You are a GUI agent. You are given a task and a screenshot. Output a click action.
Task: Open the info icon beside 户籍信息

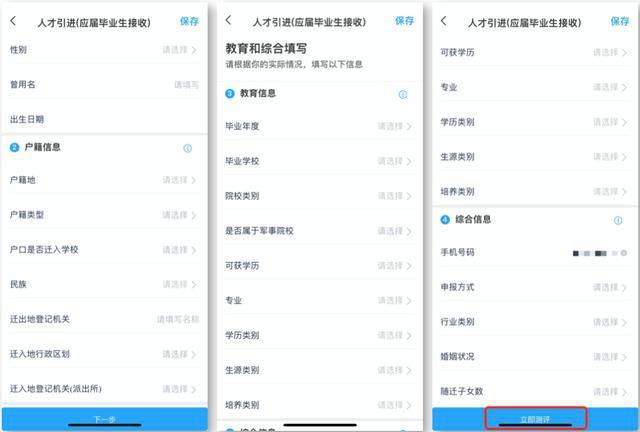pos(187,148)
